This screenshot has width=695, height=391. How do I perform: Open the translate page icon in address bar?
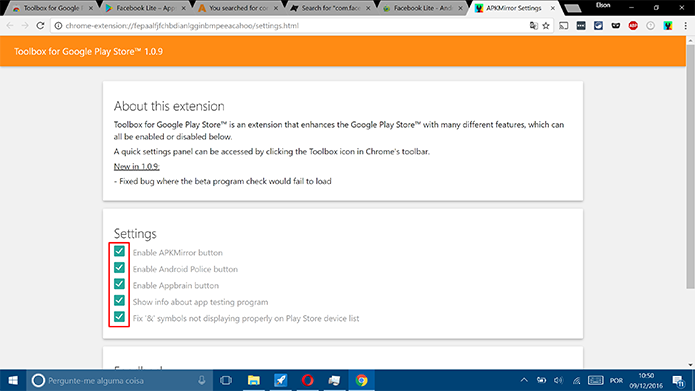pyautogui.click(x=534, y=26)
